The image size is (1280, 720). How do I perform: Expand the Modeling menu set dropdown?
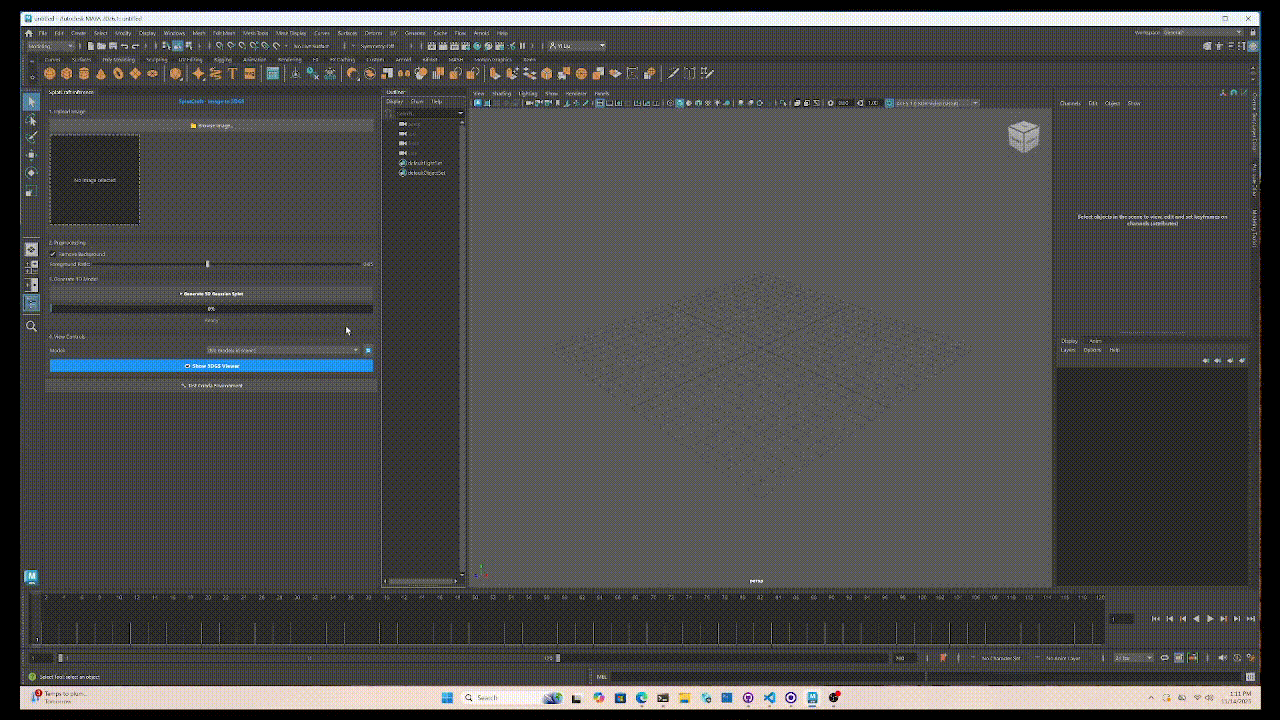click(x=50, y=45)
